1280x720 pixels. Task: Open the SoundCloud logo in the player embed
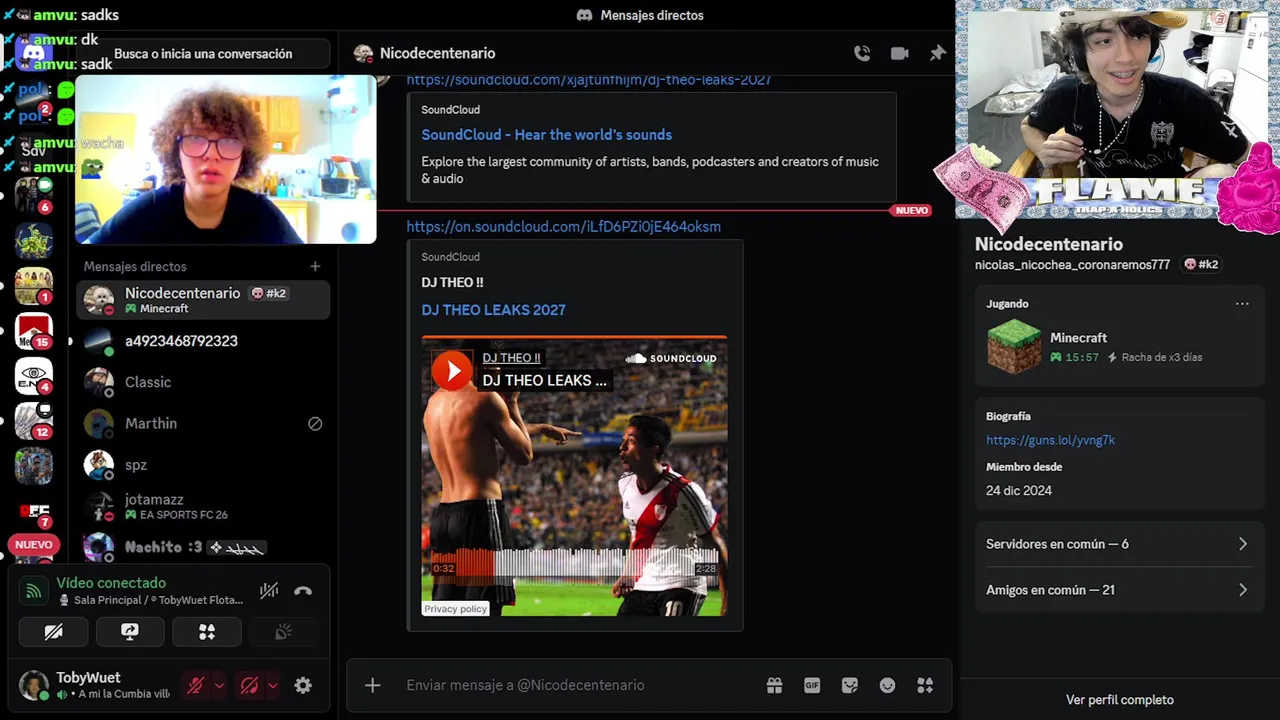pyautogui.click(x=671, y=358)
